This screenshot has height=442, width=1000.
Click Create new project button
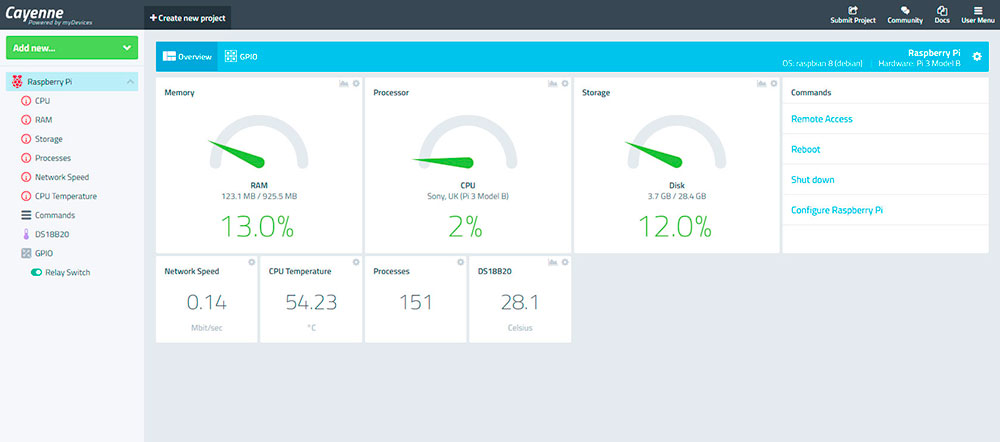(188, 18)
